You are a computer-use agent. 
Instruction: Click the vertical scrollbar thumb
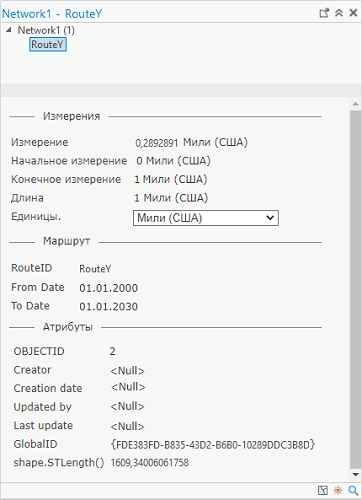pyautogui.click(x=356, y=289)
